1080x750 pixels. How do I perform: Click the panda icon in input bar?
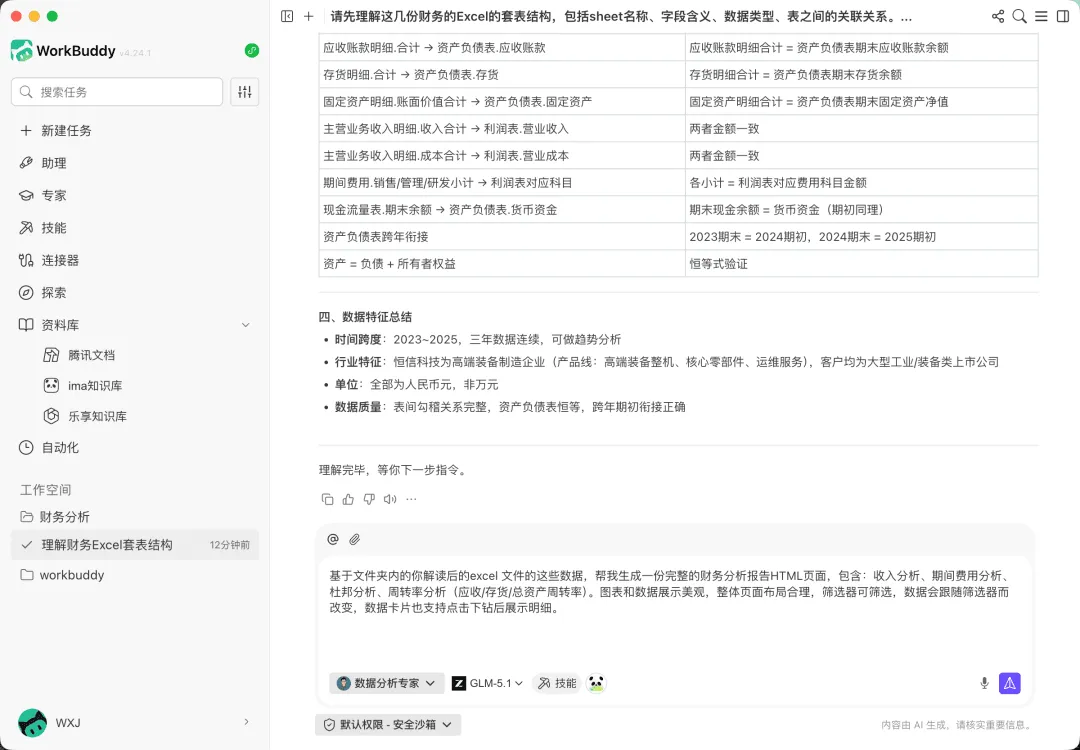pos(596,683)
